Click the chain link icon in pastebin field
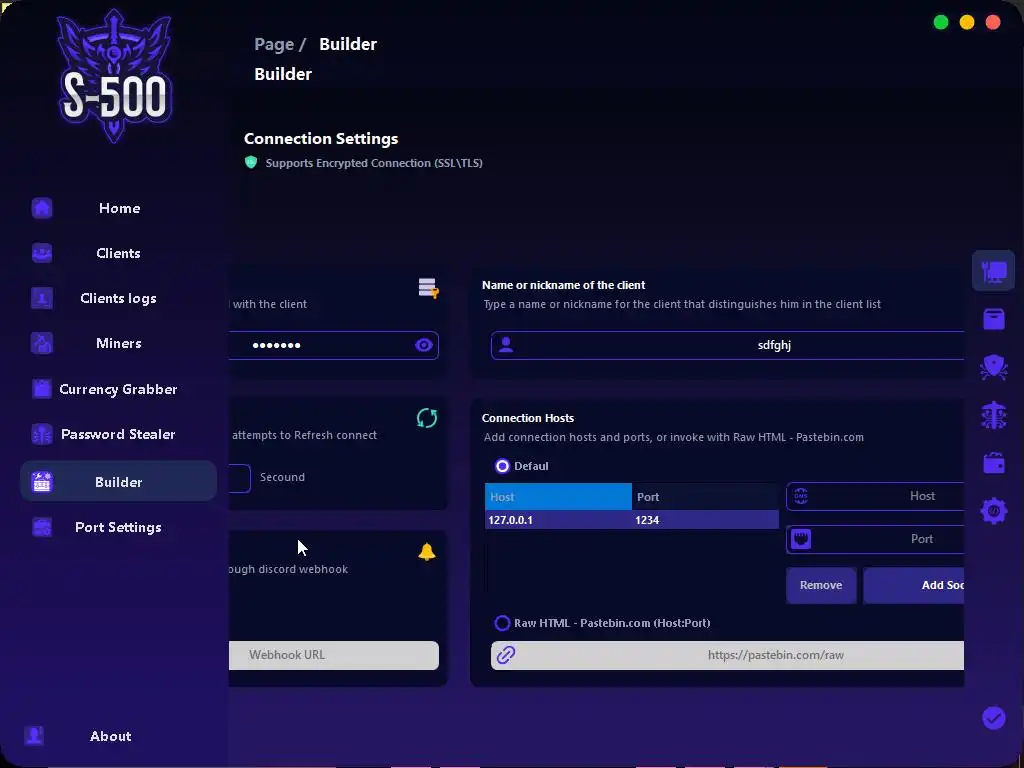 tap(506, 655)
